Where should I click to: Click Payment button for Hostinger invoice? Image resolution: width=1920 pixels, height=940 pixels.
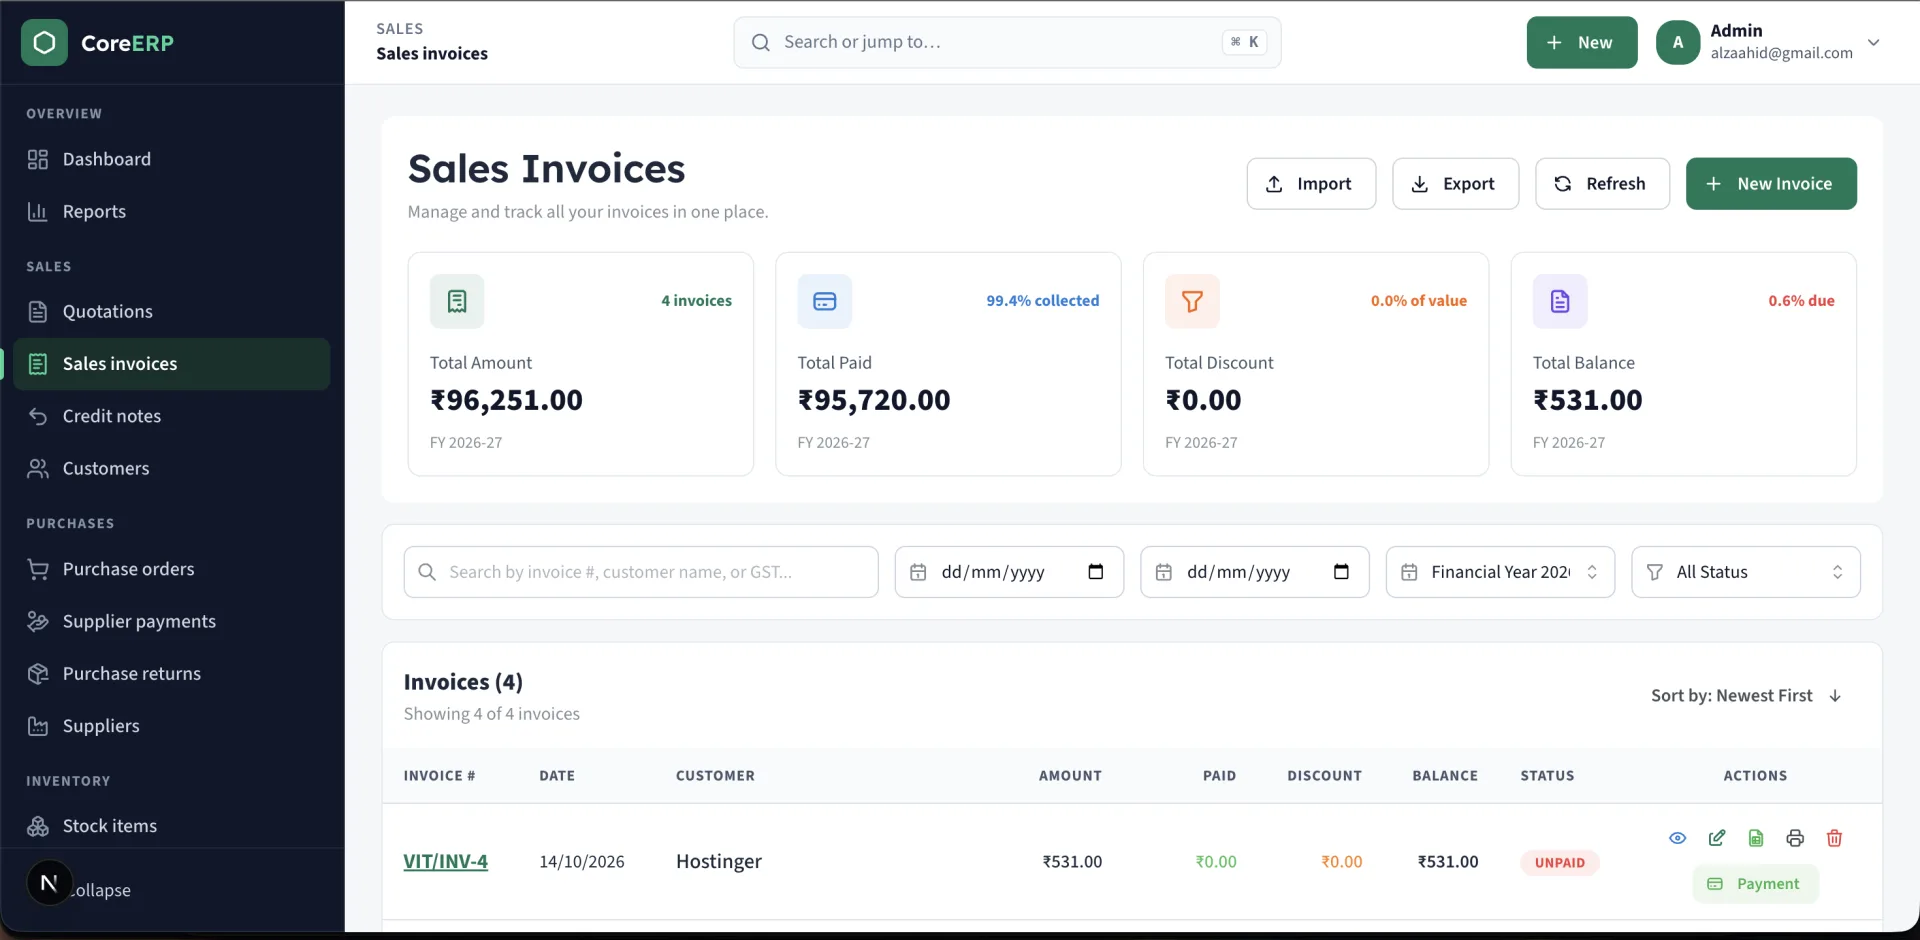click(1755, 884)
